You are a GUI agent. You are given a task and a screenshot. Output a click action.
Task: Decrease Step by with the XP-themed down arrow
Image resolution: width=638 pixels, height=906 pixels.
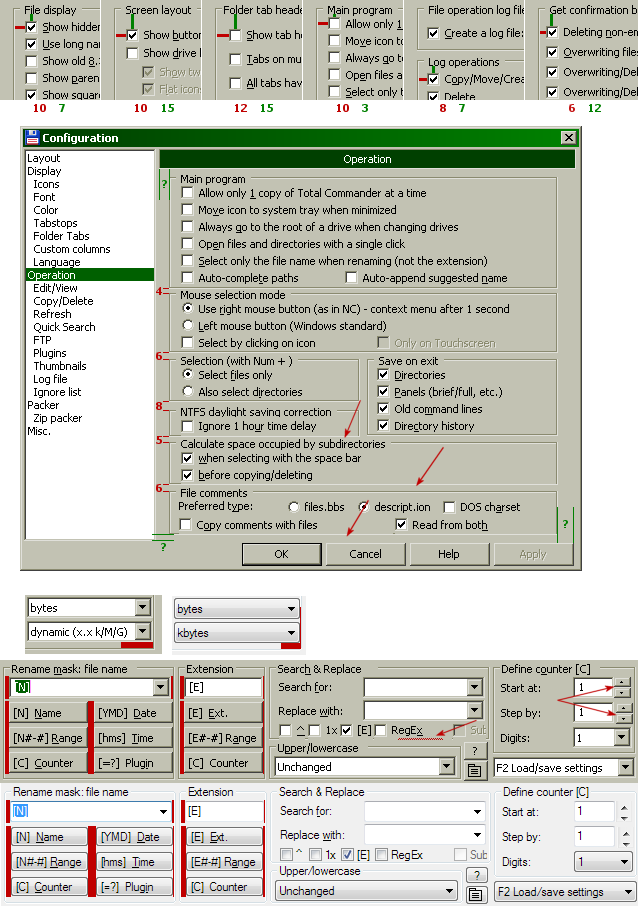tap(624, 844)
